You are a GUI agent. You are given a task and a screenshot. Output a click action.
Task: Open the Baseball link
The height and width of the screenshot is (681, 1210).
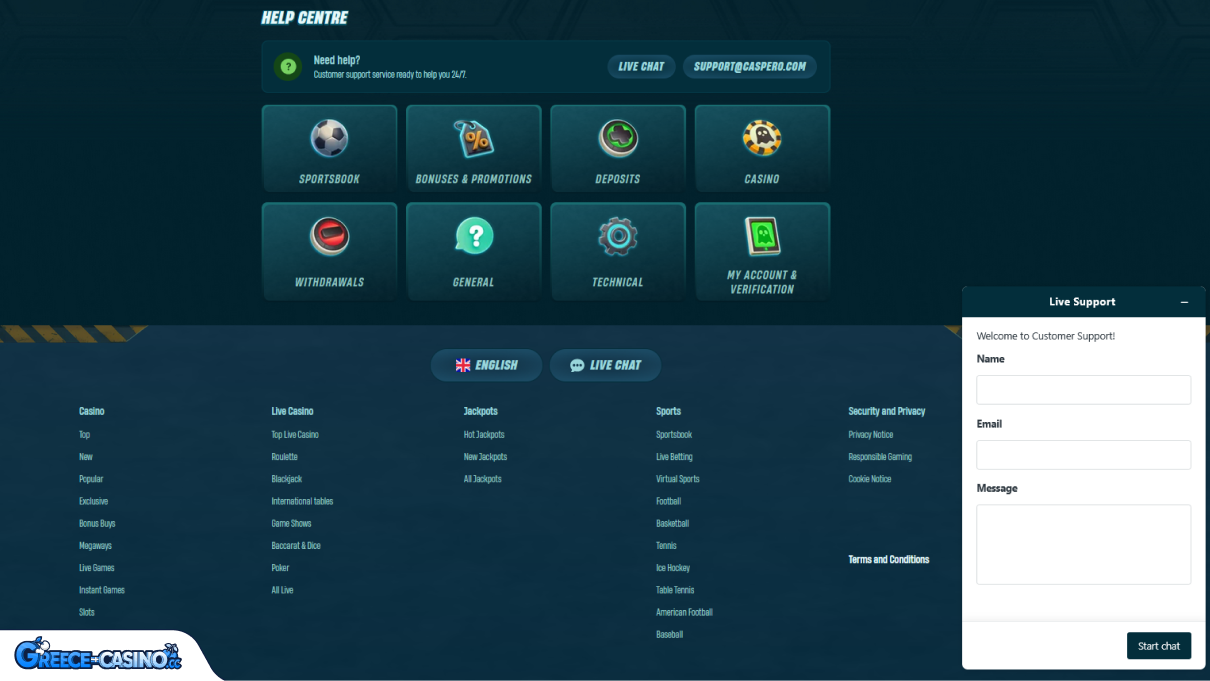(x=669, y=634)
